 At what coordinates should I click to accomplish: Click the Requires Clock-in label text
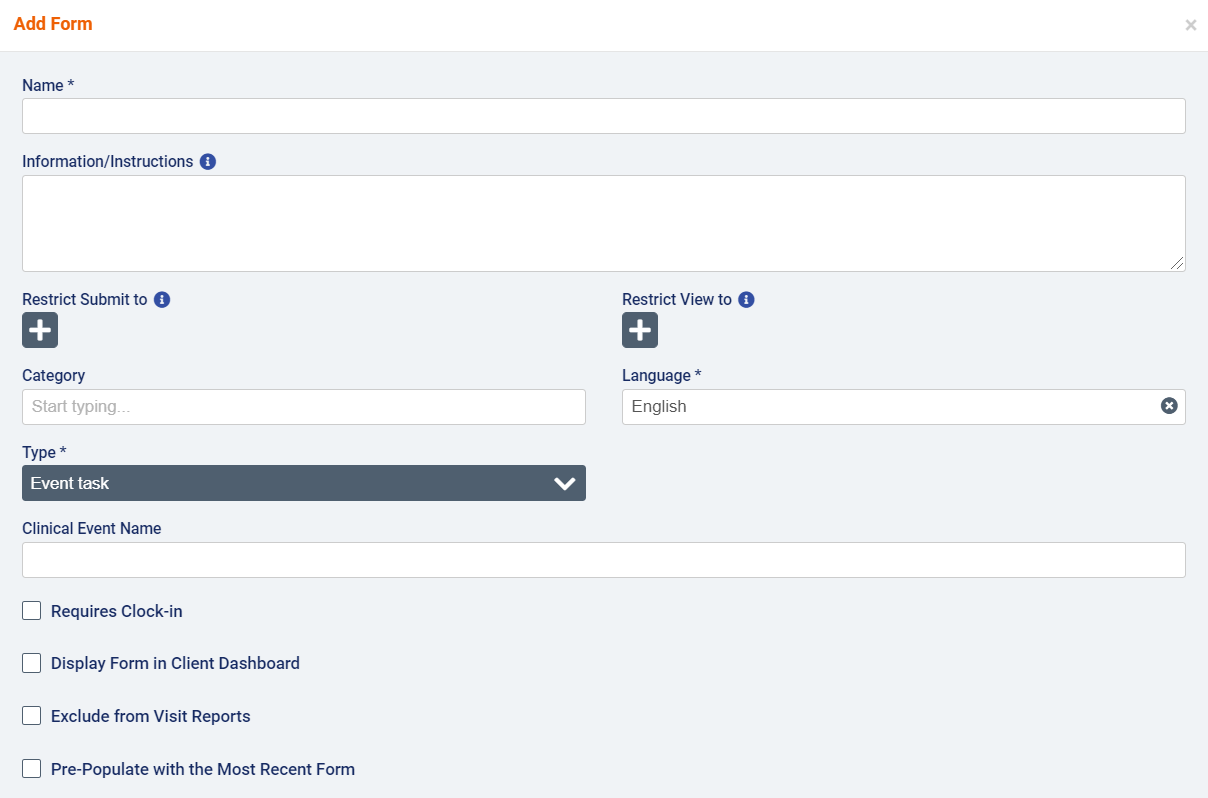(x=117, y=611)
